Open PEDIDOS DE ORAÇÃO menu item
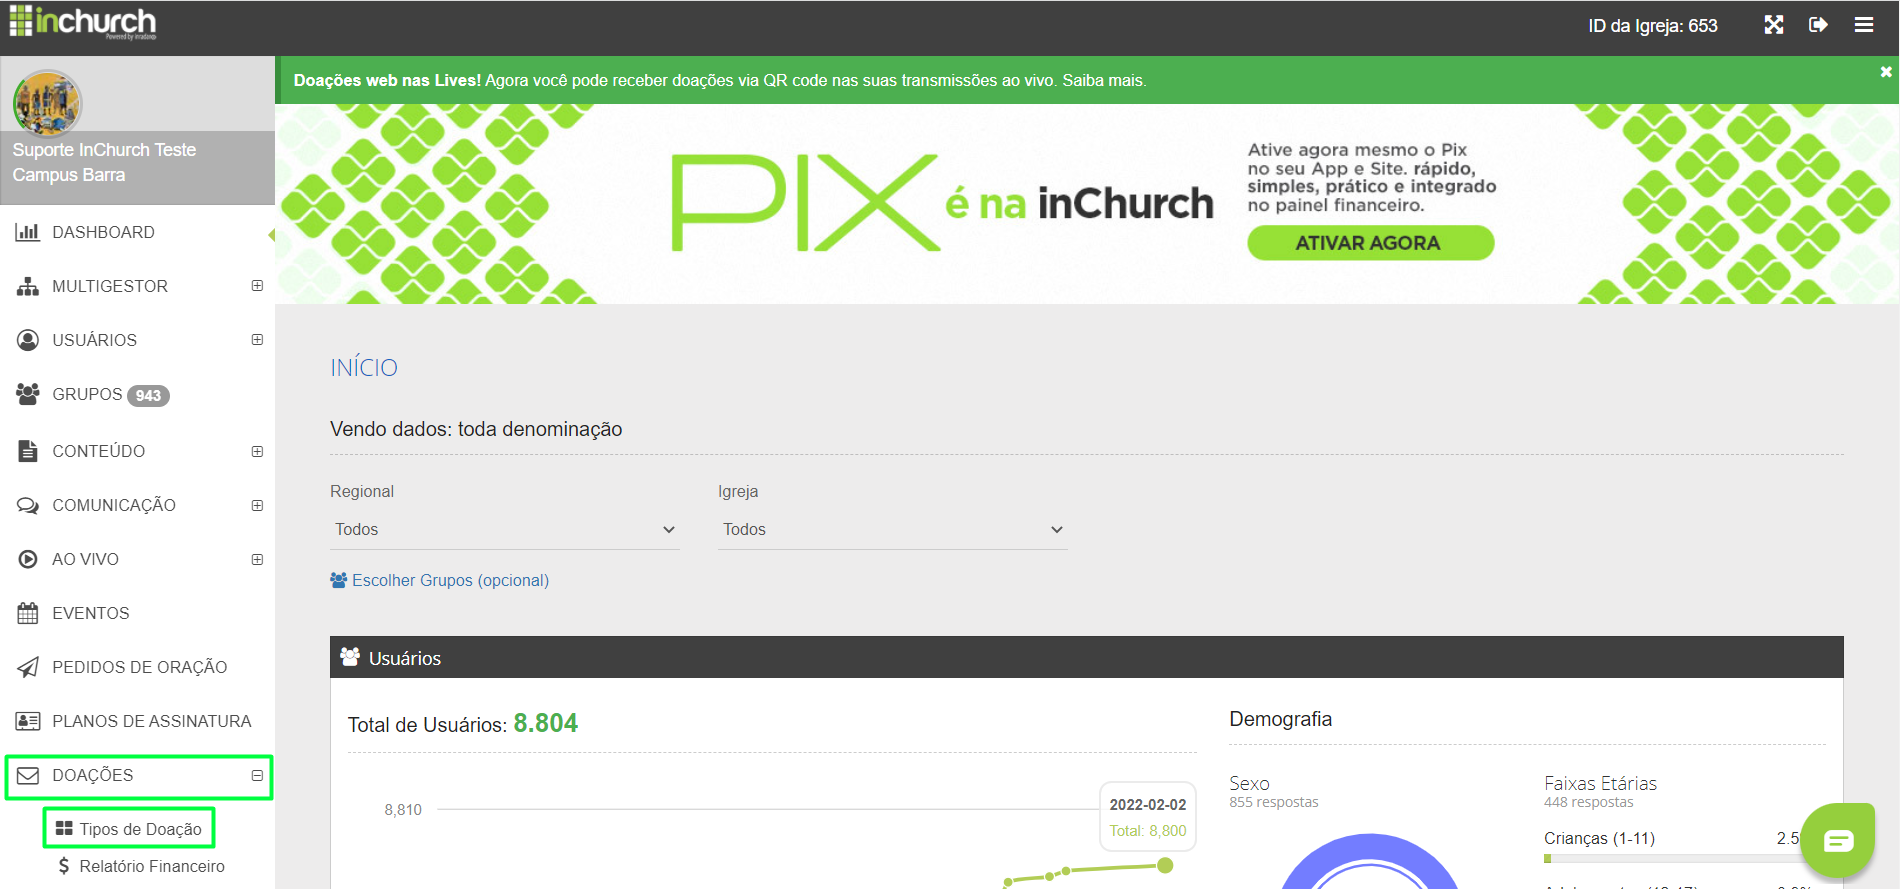Viewport: 1900px width, 889px height. point(138,667)
